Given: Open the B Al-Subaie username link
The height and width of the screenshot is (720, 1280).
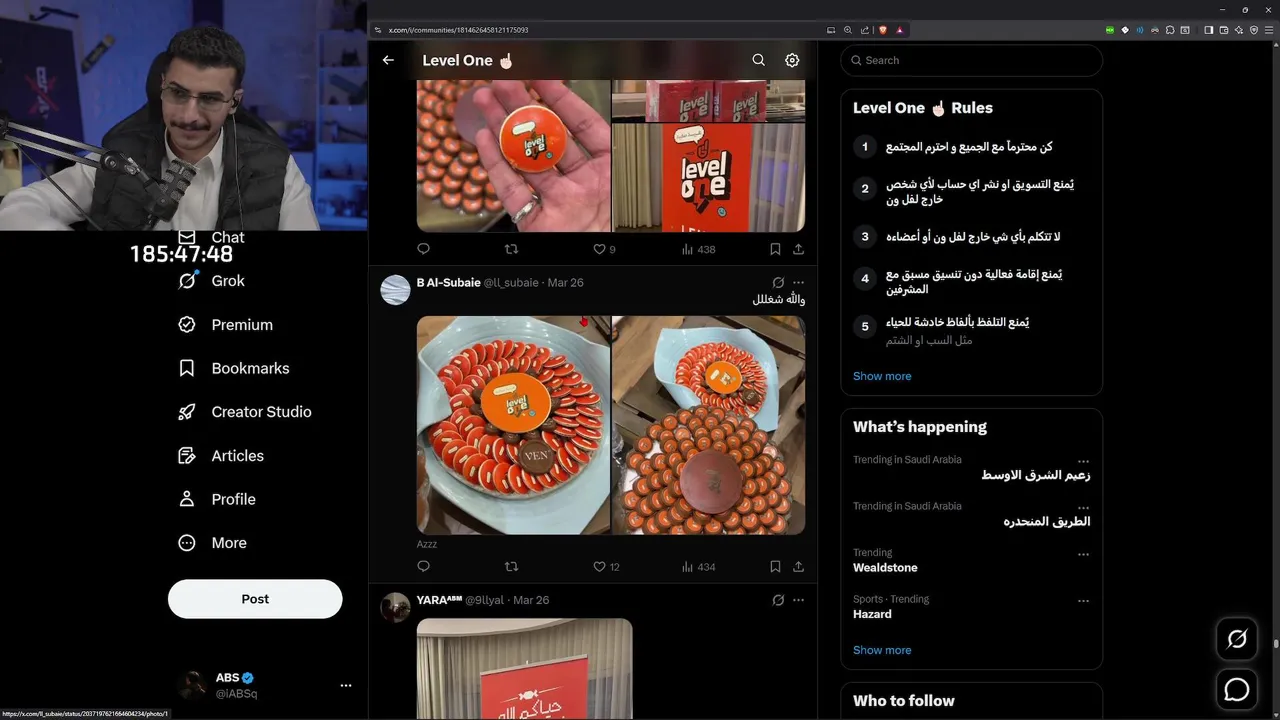Looking at the screenshot, I should point(448,282).
